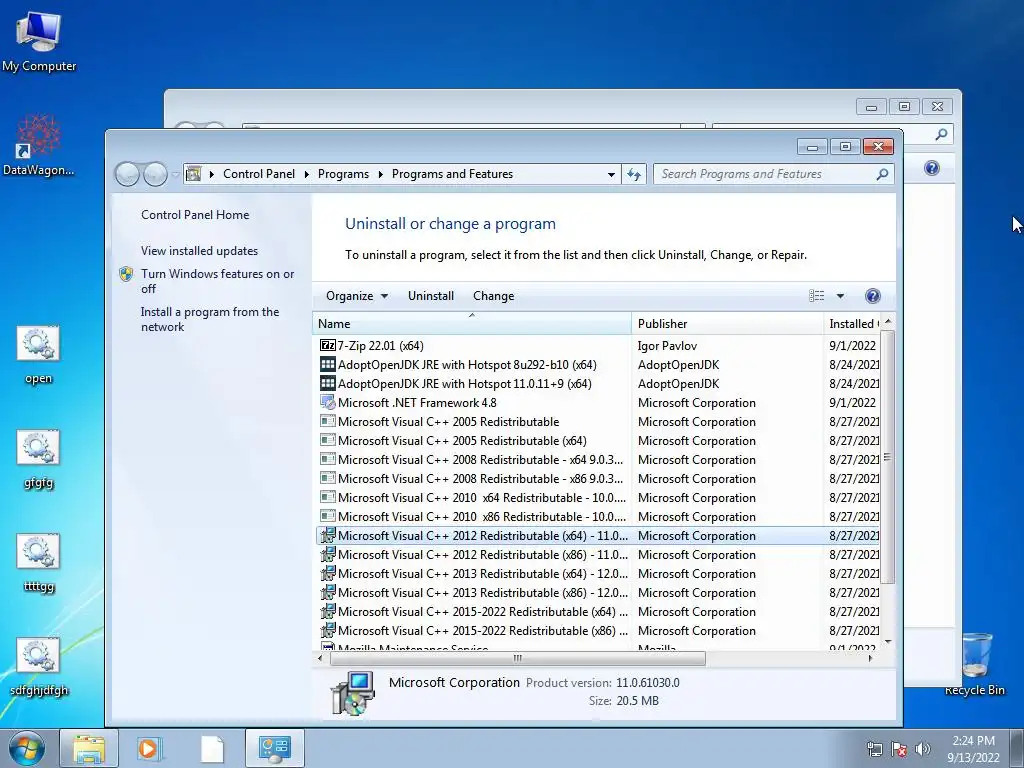Open the Recycle Bin on desktop
The image size is (1024, 768).
pos(974,664)
